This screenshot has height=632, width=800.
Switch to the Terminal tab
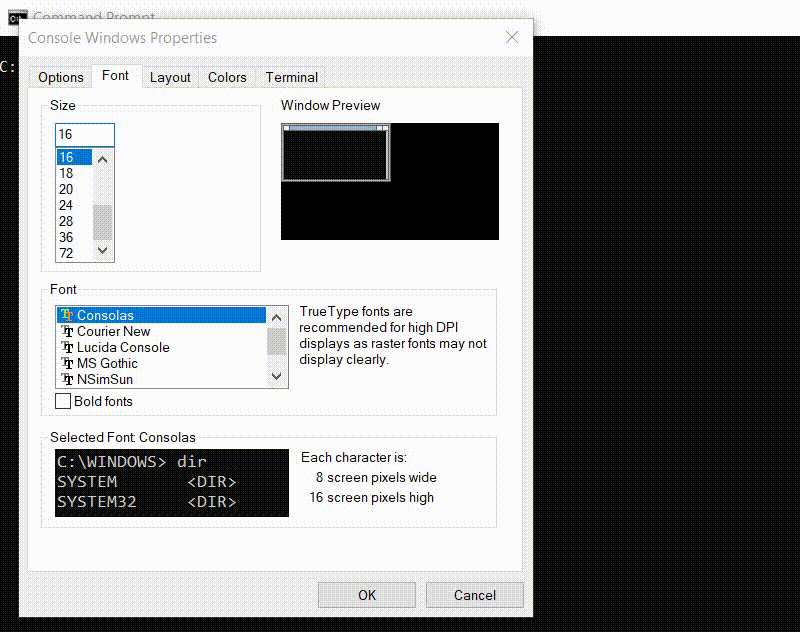pyautogui.click(x=290, y=77)
